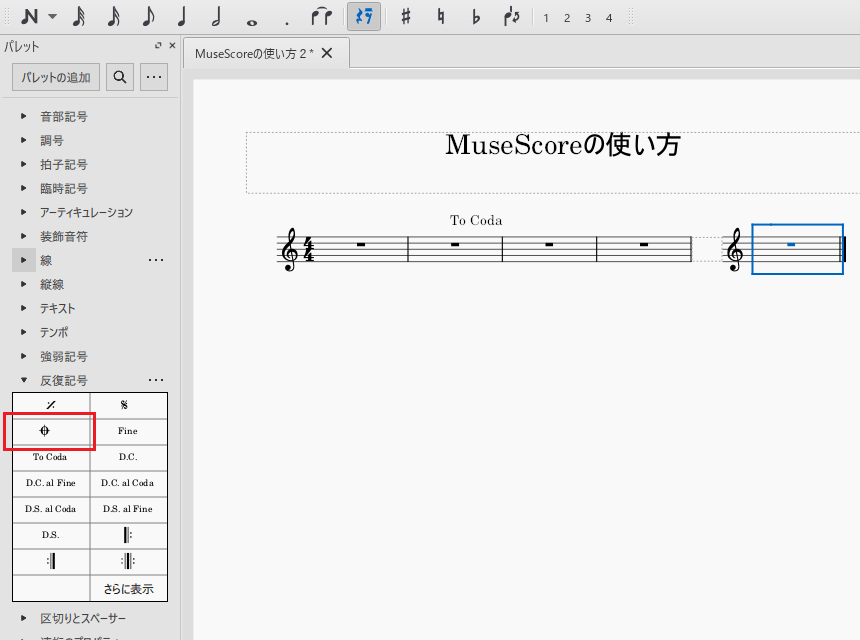860x640 pixels.
Task: Open the more options for 線 palette
Action: tap(156, 260)
